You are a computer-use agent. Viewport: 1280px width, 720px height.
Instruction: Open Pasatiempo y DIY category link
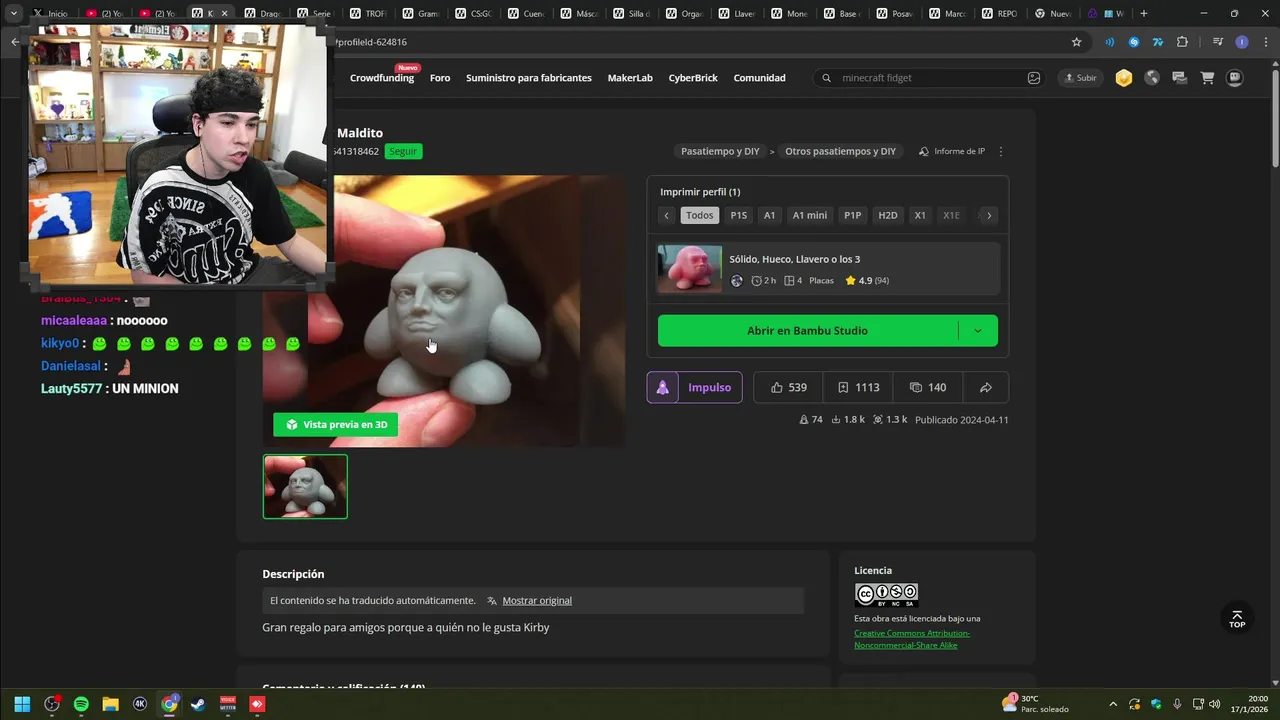tap(720, 152)
